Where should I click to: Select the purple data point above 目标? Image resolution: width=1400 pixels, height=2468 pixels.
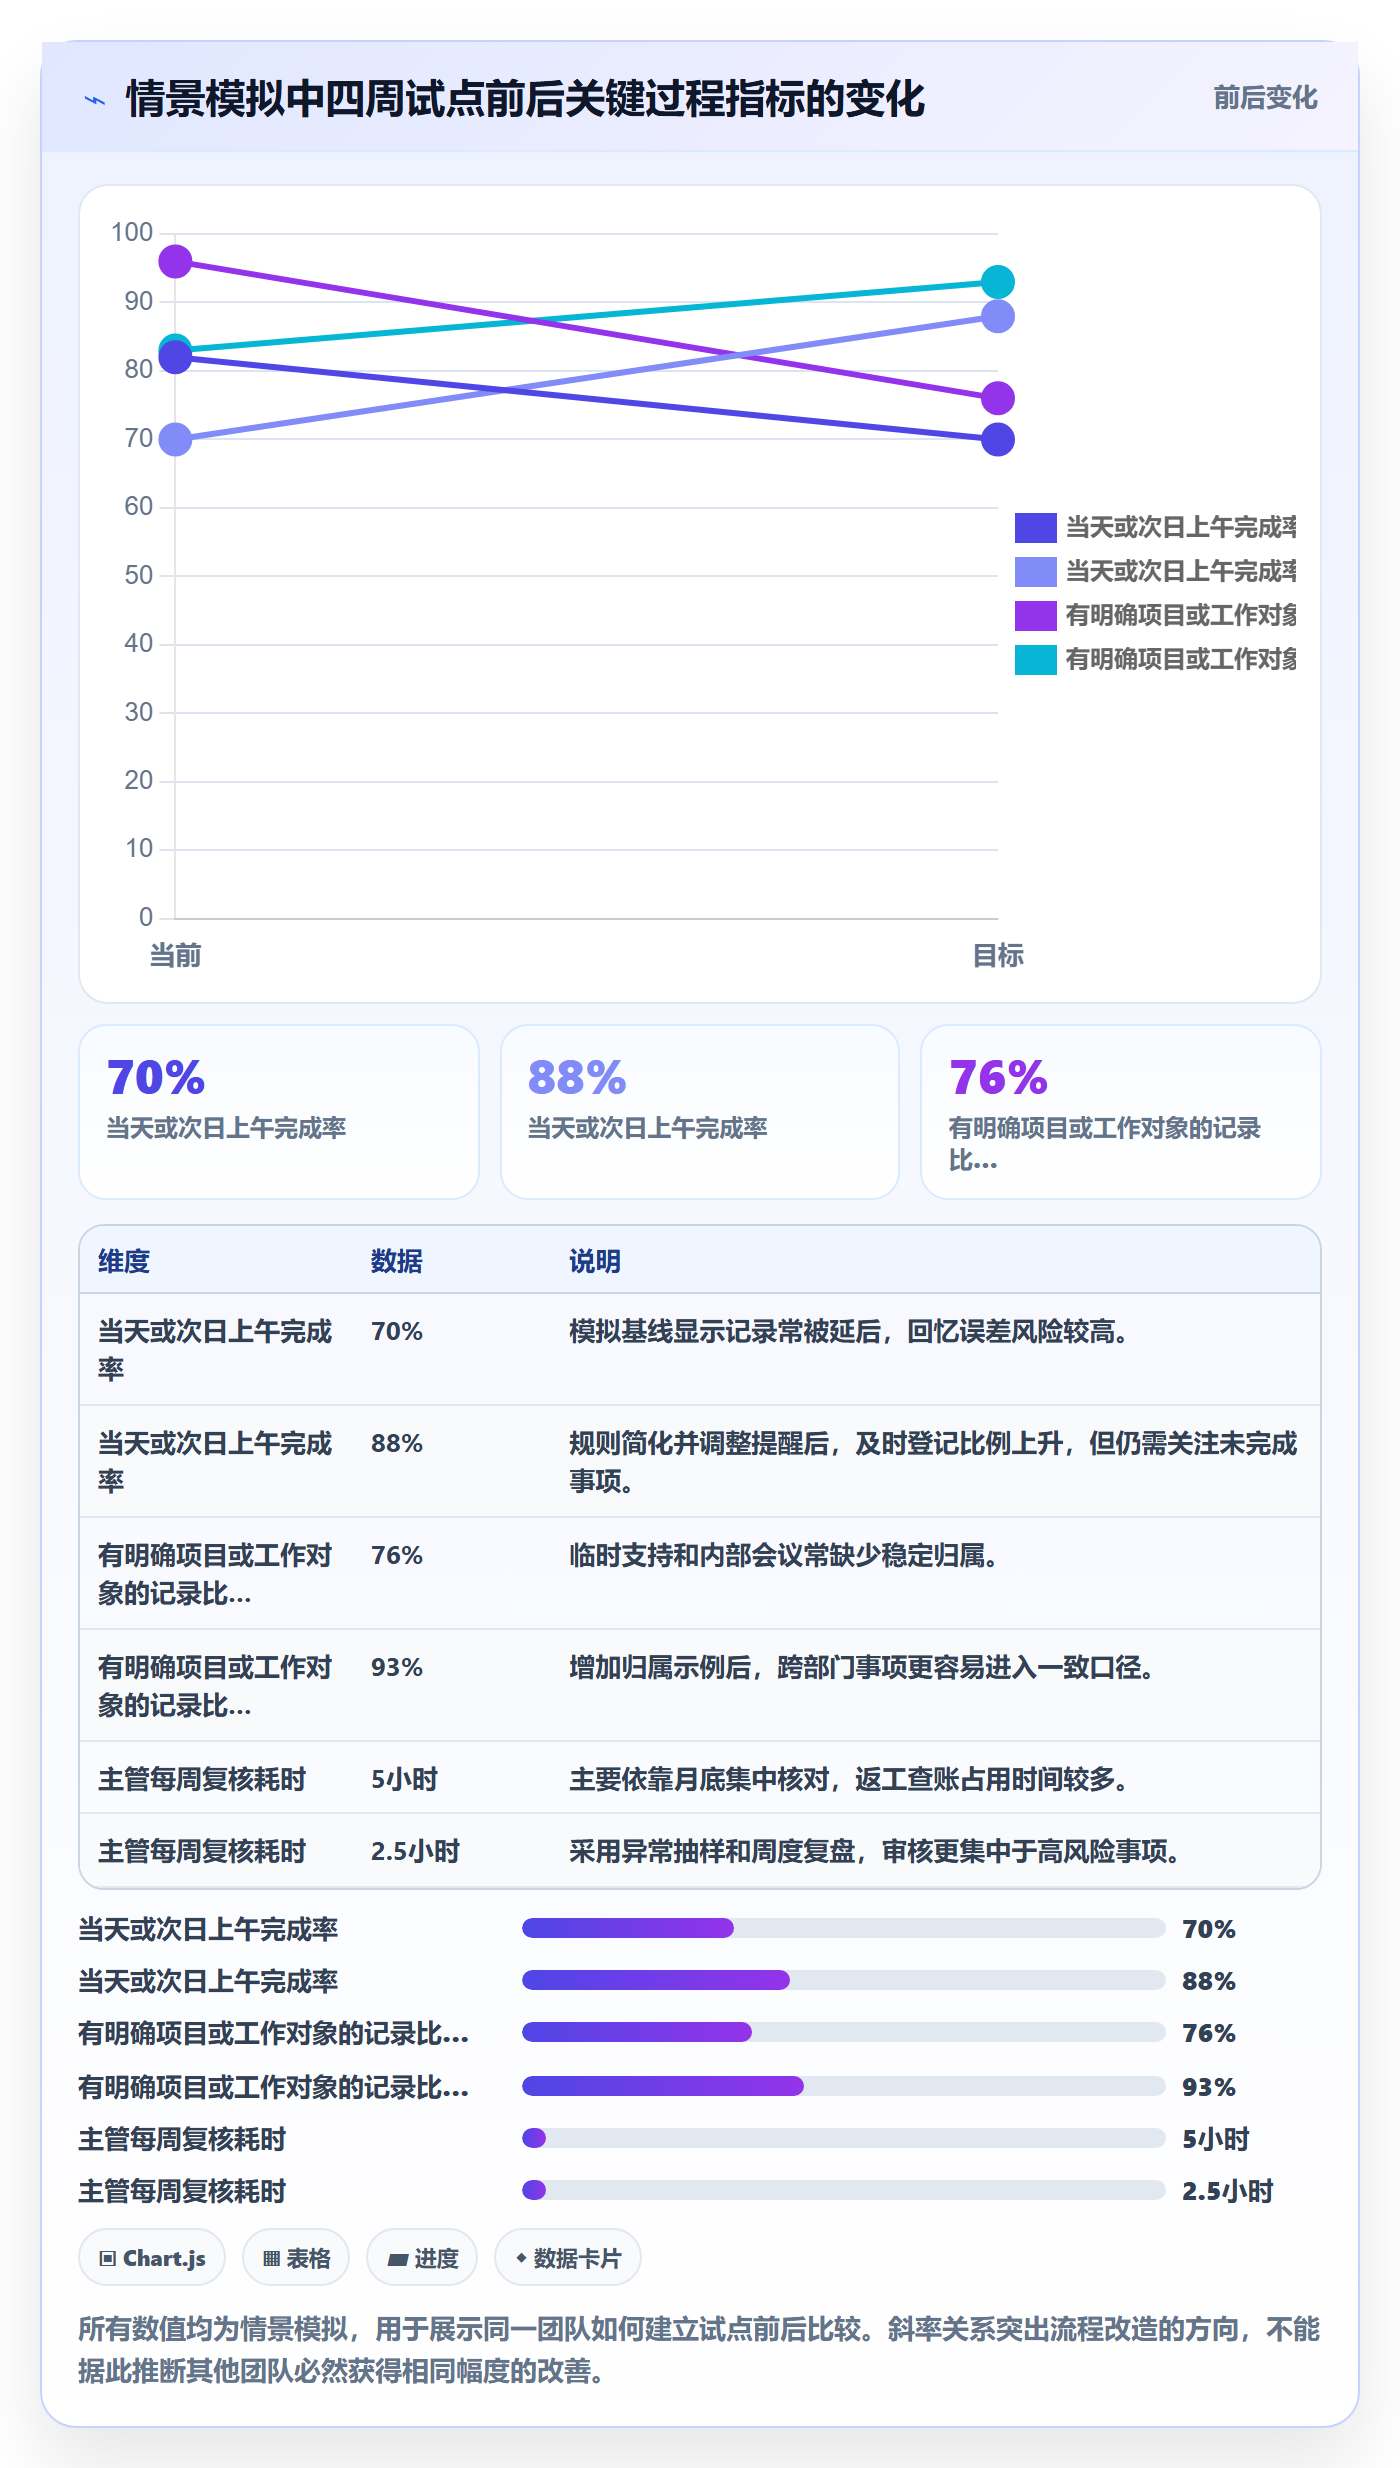[x=998, y=398]
